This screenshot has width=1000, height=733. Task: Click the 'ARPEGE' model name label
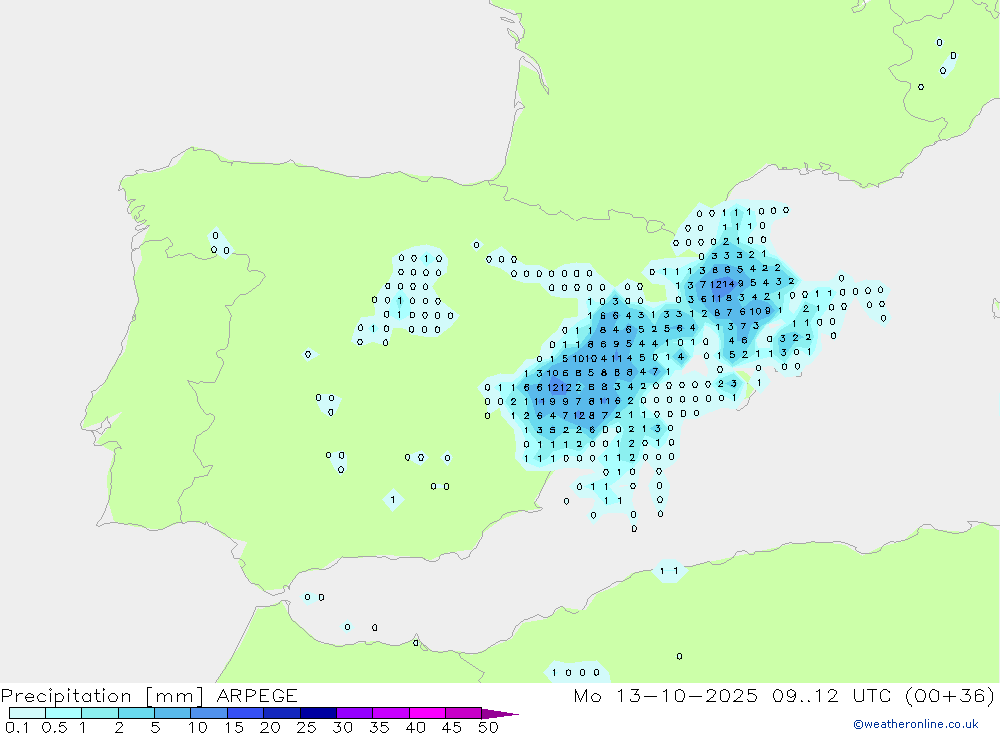[x=256, y=695]
